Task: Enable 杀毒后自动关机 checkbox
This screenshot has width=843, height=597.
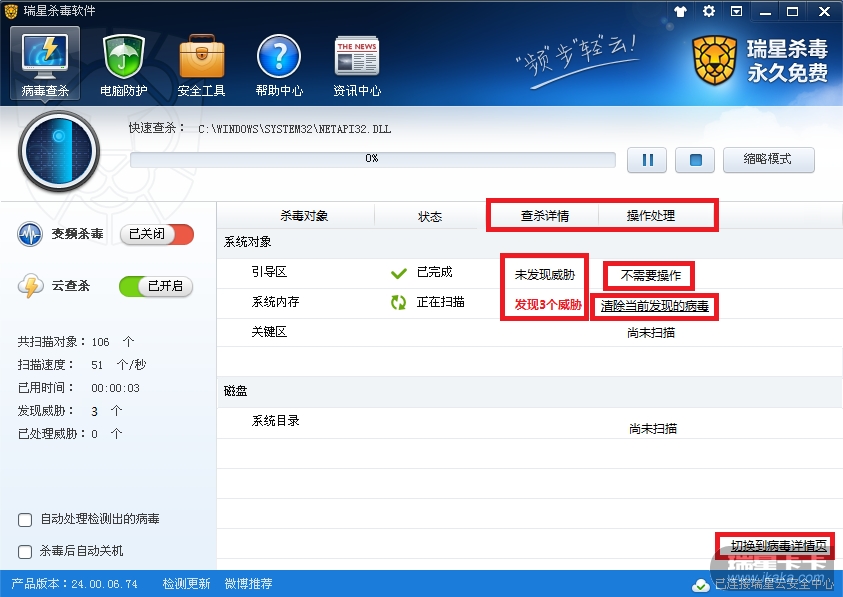Action: click(25, 552)
